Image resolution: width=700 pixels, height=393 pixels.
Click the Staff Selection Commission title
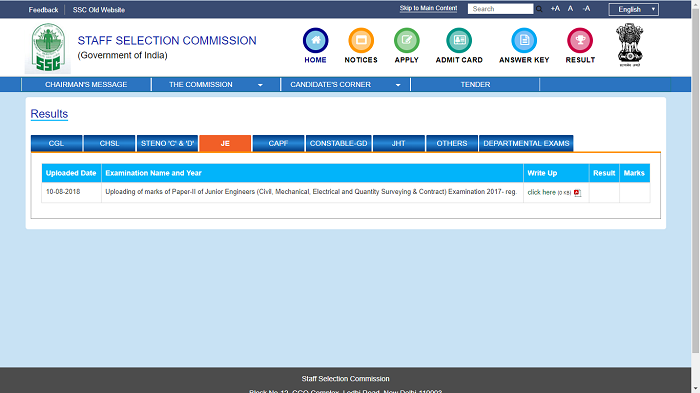tap(167, 41)
